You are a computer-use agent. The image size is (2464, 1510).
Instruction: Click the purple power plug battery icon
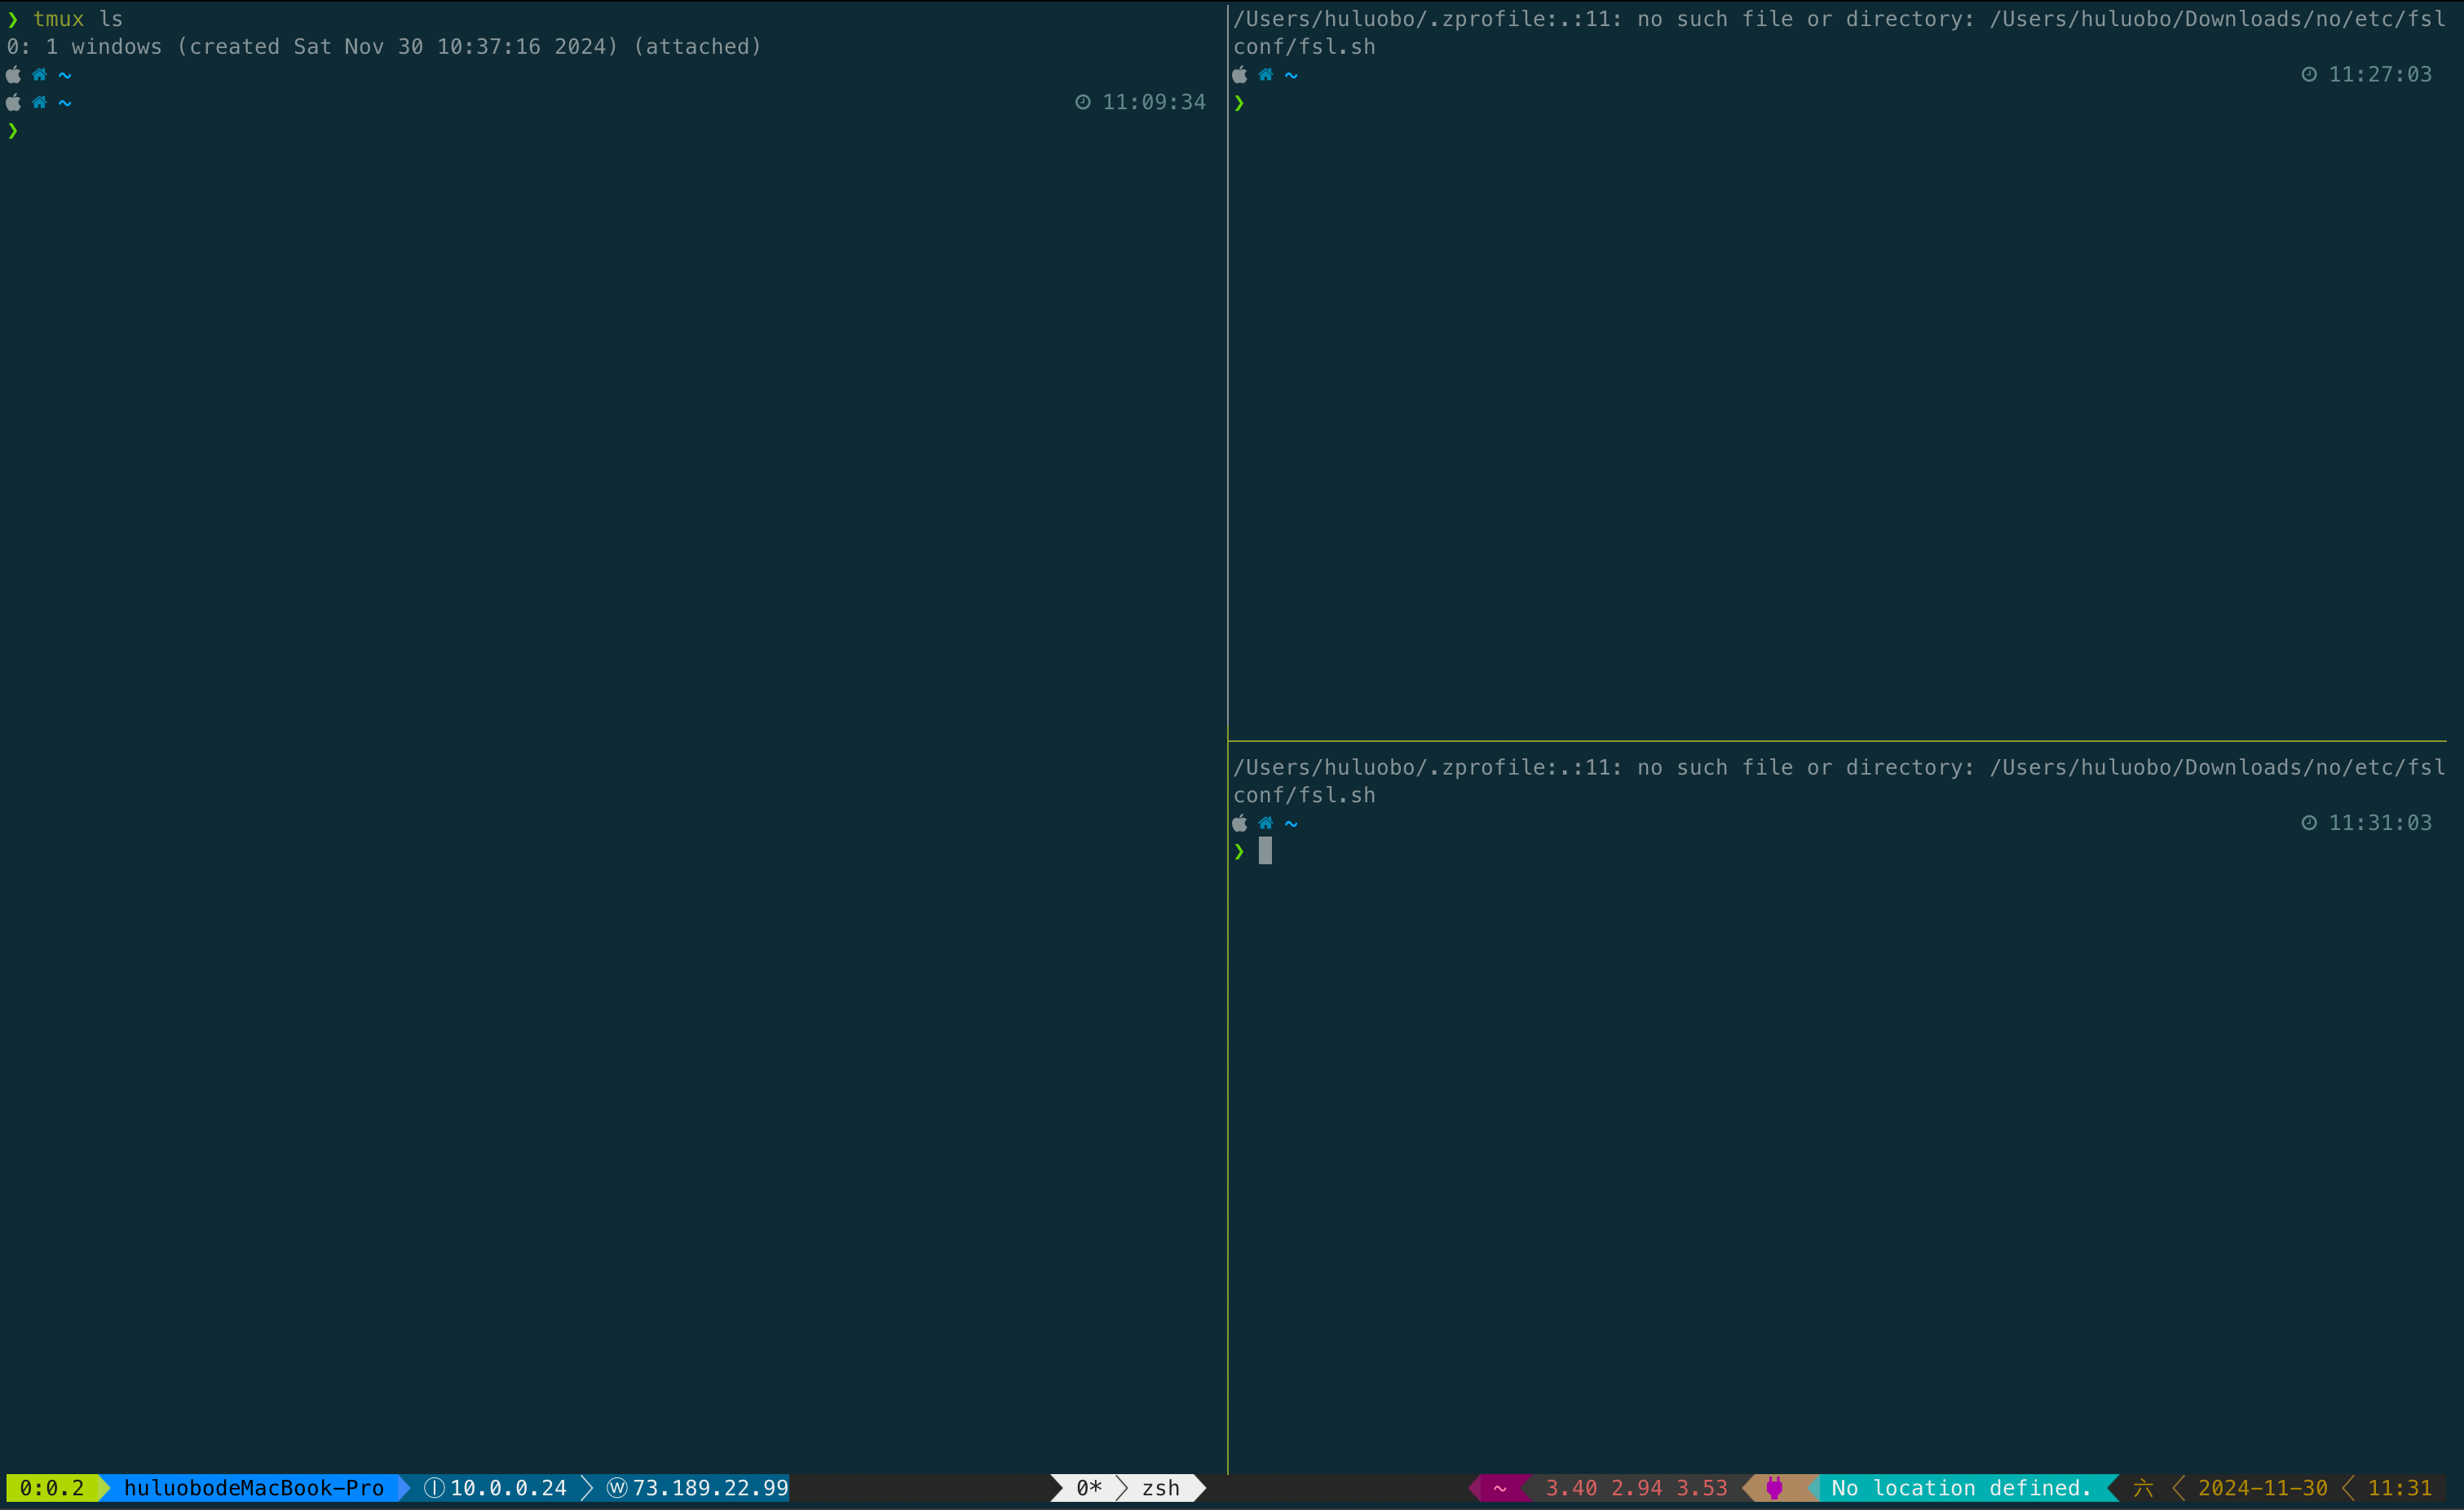pyautogui.click(x=1774, y=1488)
